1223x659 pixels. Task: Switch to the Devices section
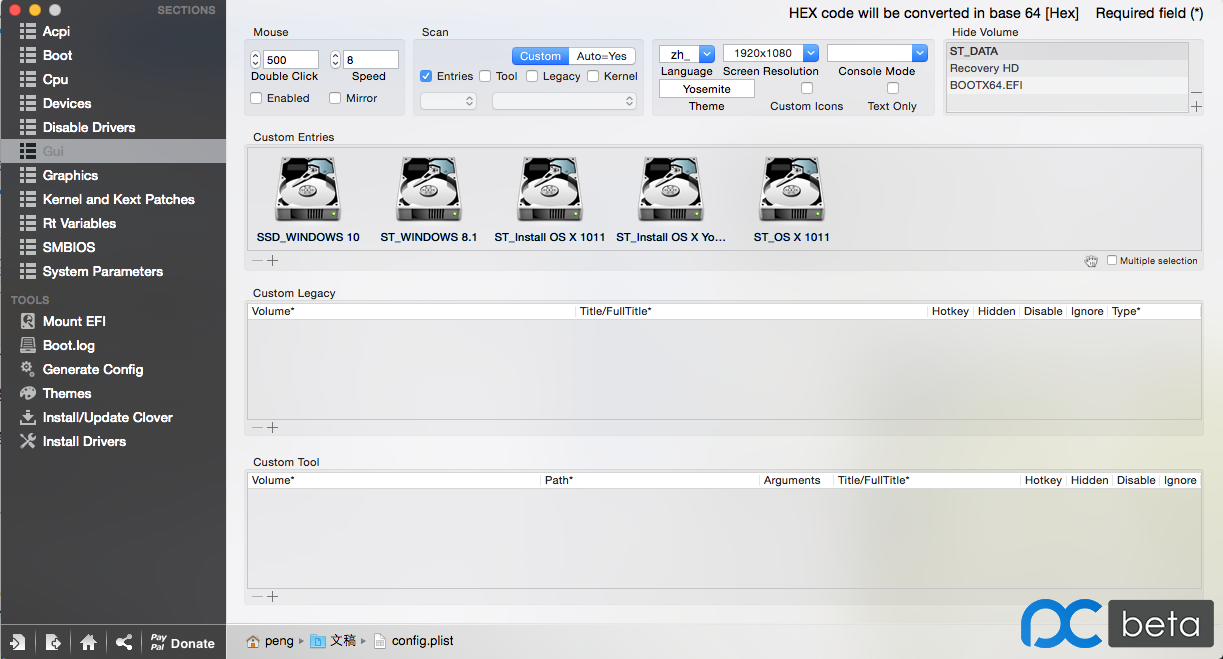pos(113,103)
